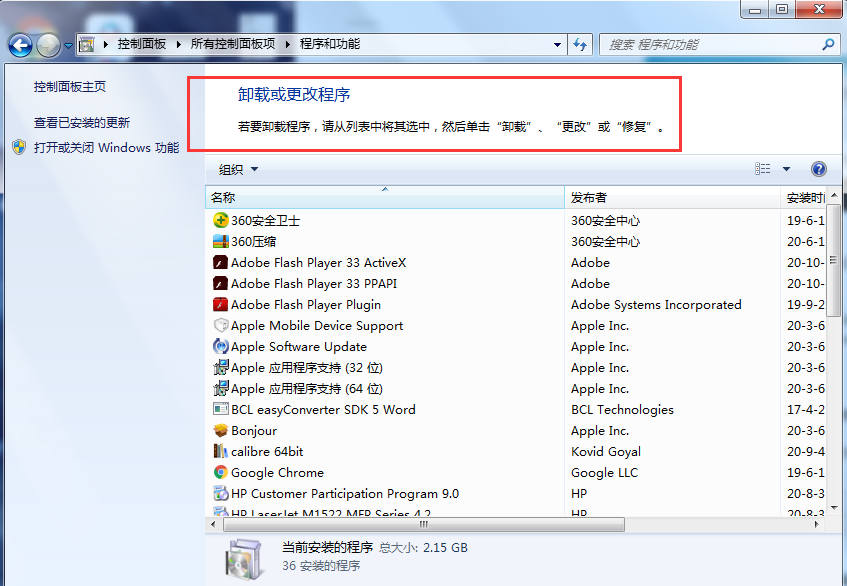Expand the arrow after 所有控制面板项 breadcrumb
Viewport: 847px width, 586px height.
[287, 44]
